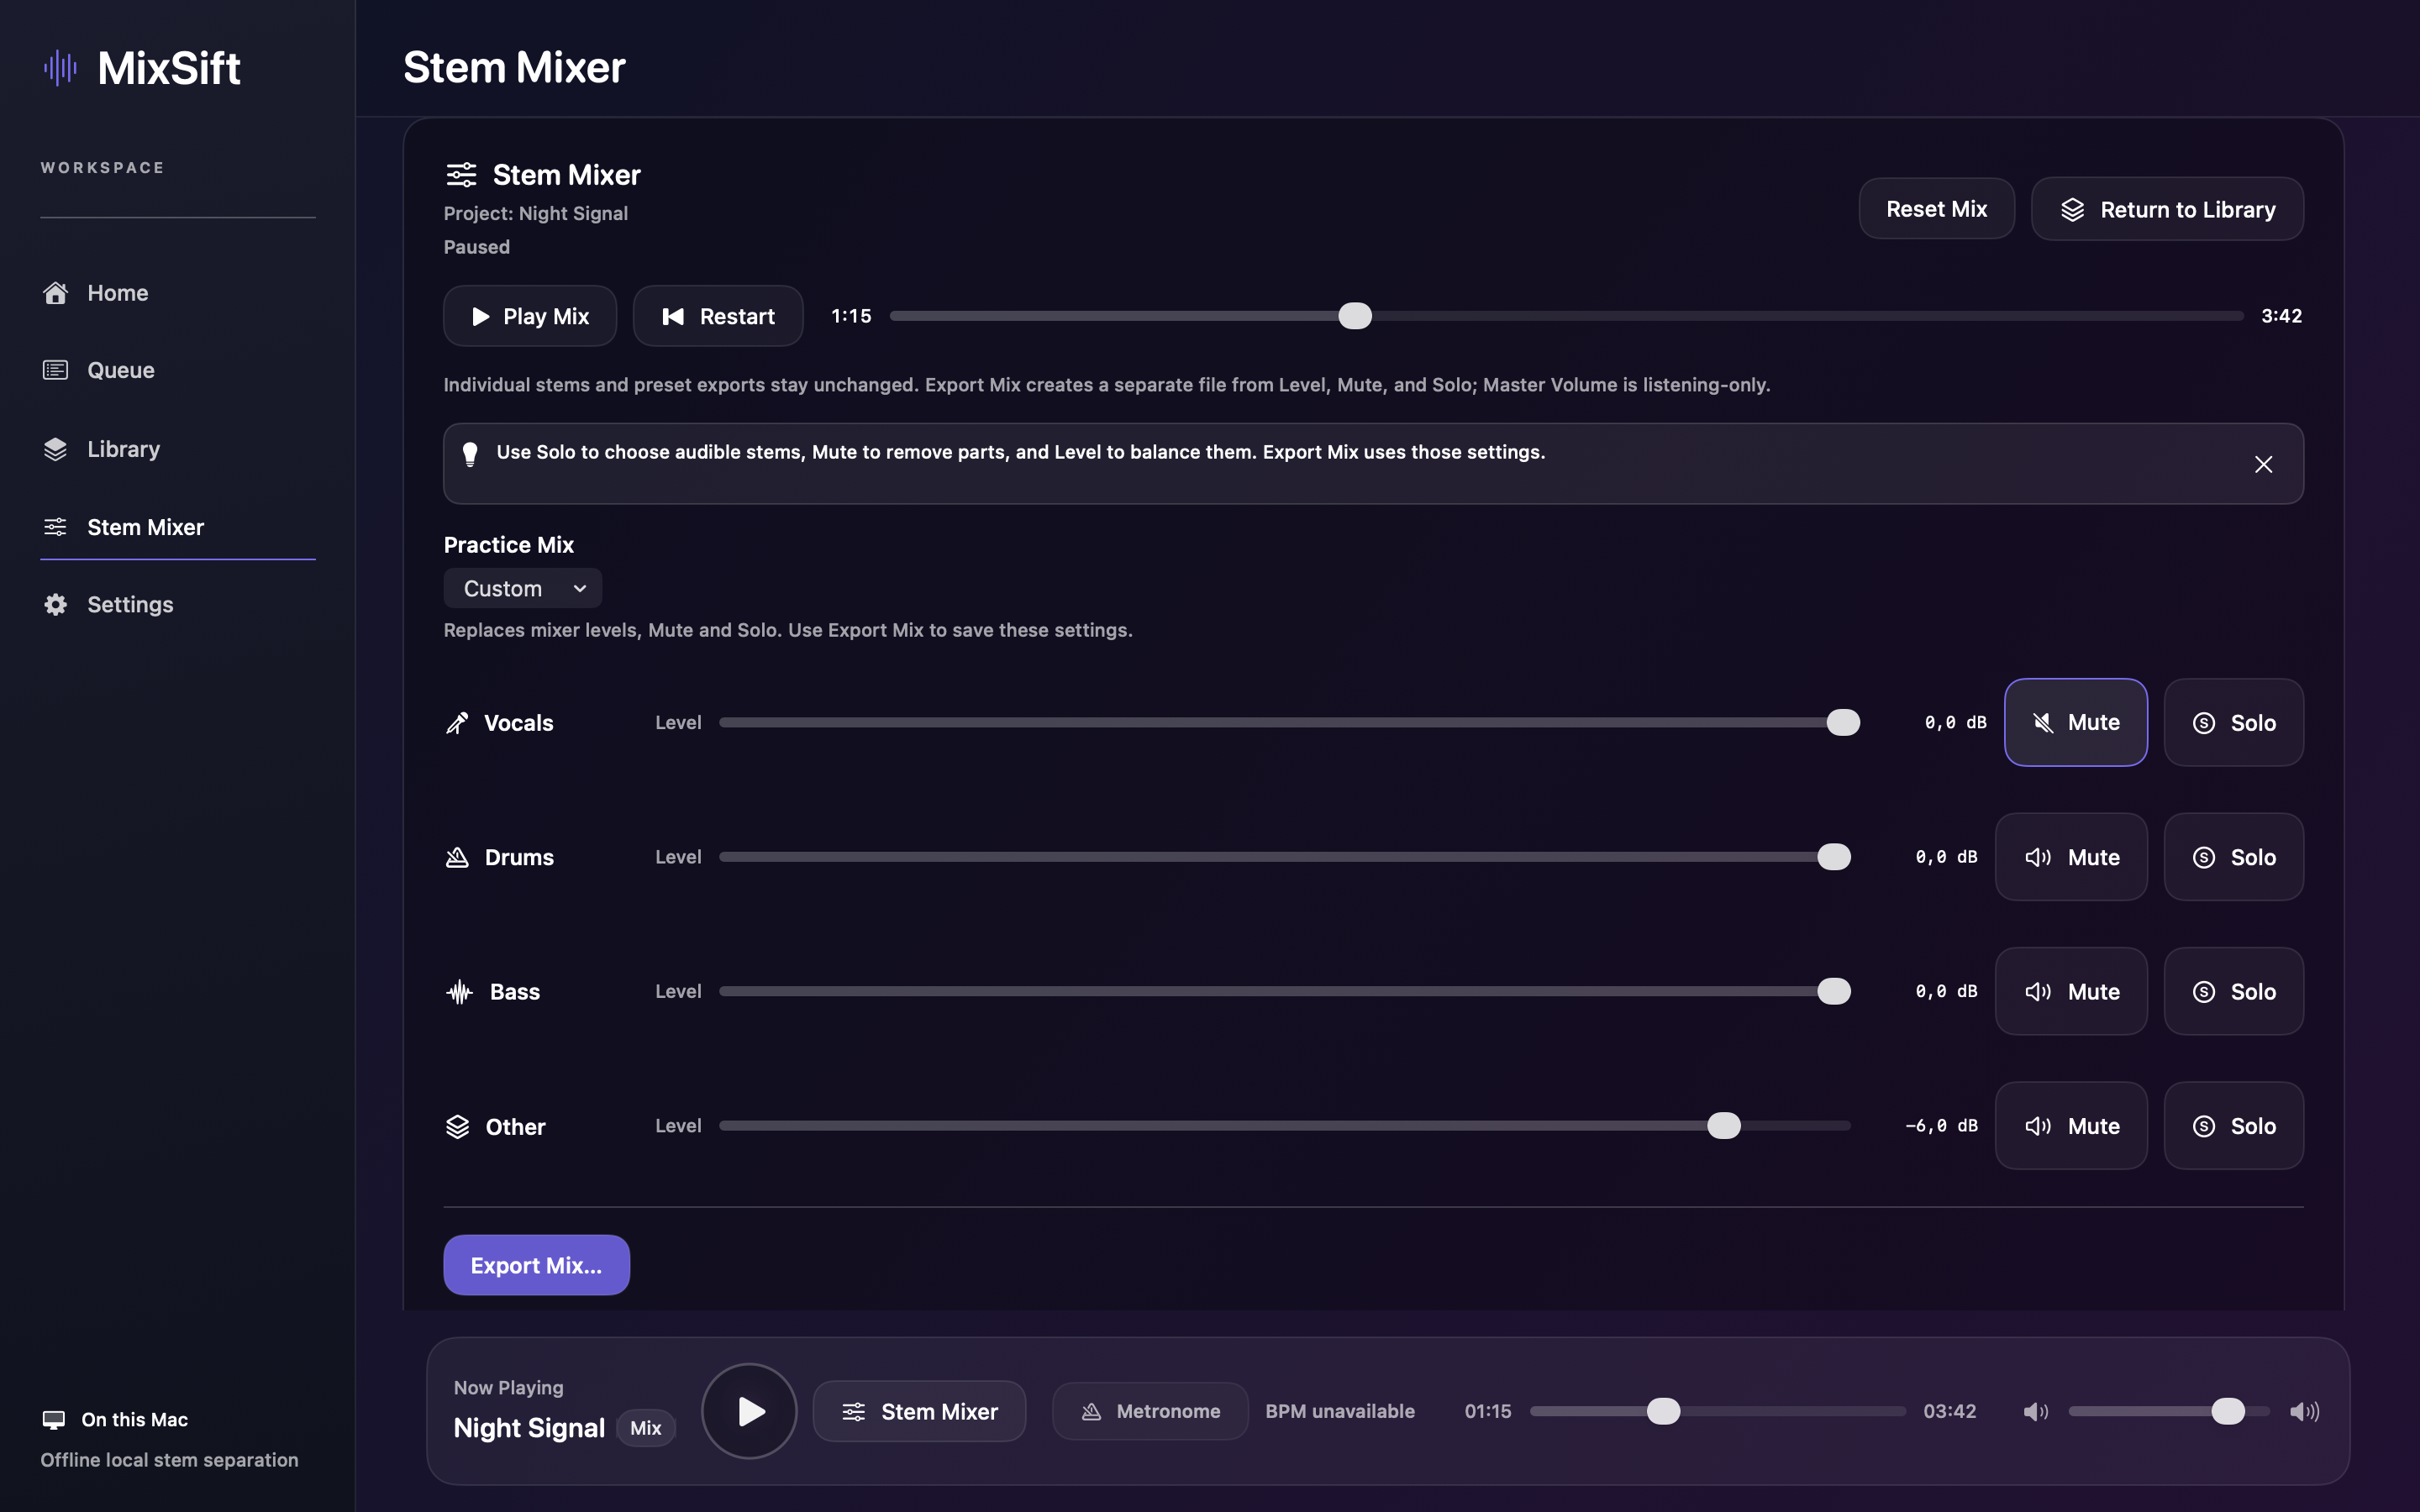Viewport: 2420px width, 1512px height.
Task: Open Queue from the sidebar
Action: pos(177,370)
